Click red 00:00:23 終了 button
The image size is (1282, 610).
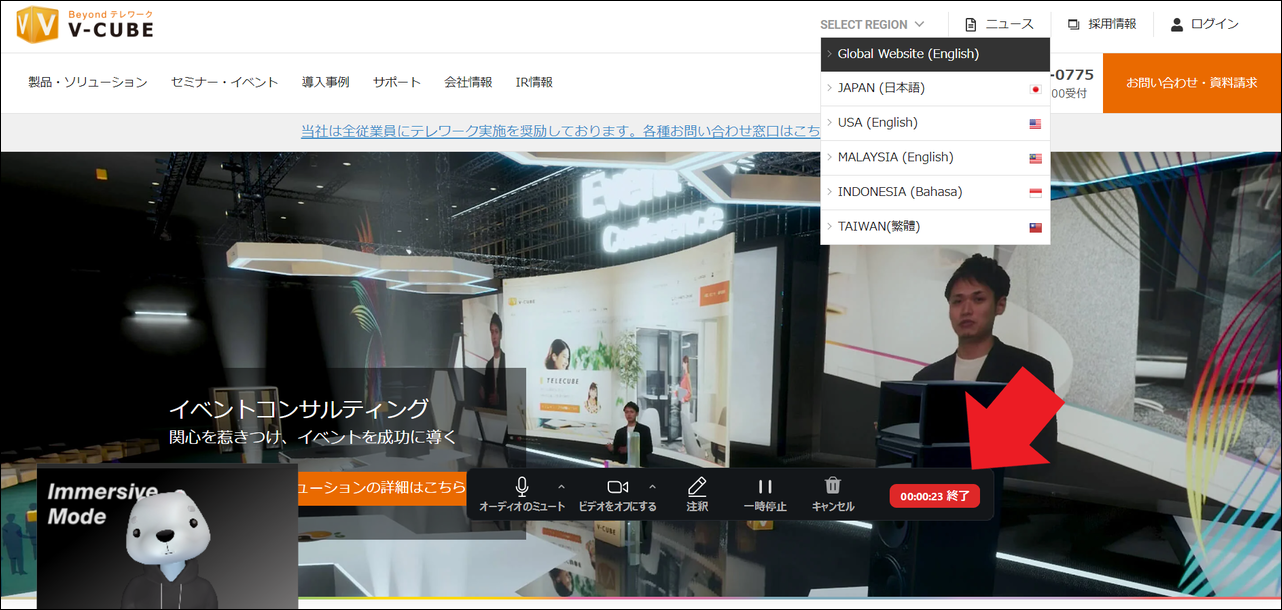click(x=935, y=495)
